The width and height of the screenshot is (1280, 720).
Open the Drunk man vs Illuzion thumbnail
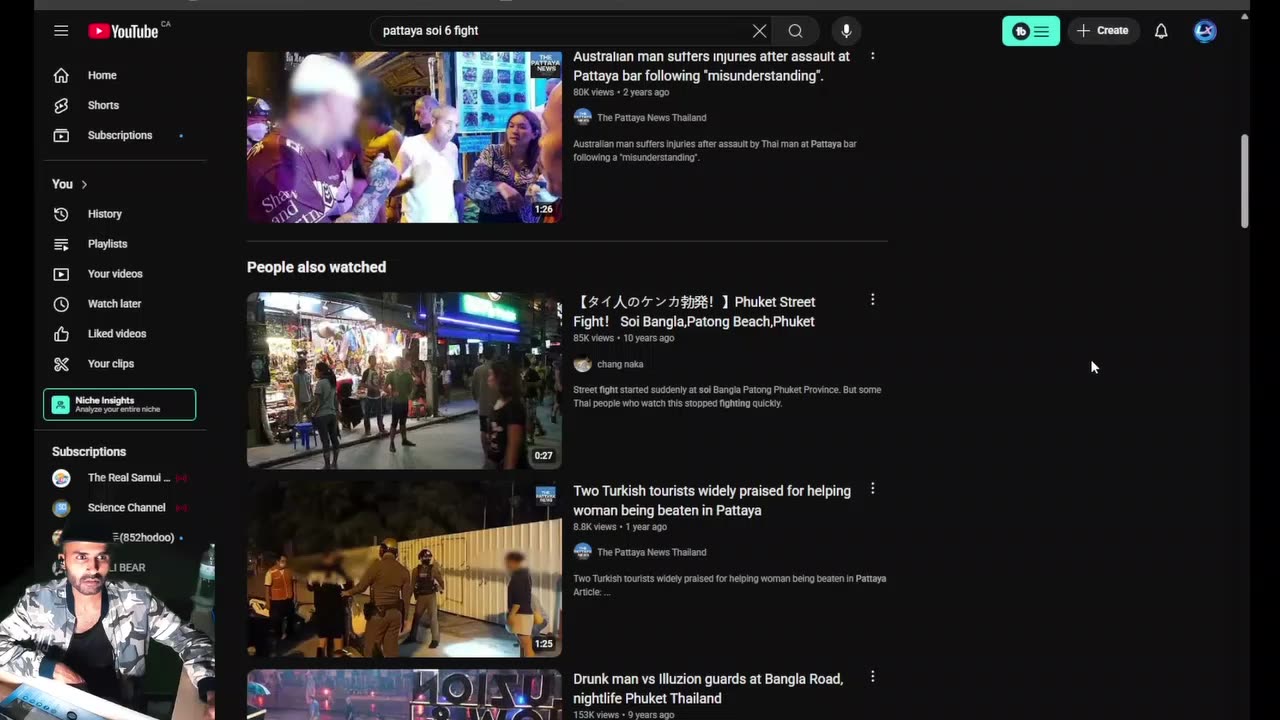(404, 695)
